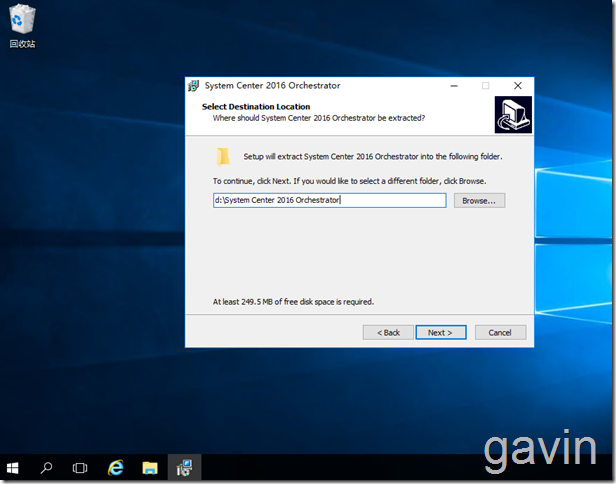The width and height of the screenshot is (616, 484).
Task: Click the window title 'System Center 2016 Orchestrator'
Action: pos(272,86)
